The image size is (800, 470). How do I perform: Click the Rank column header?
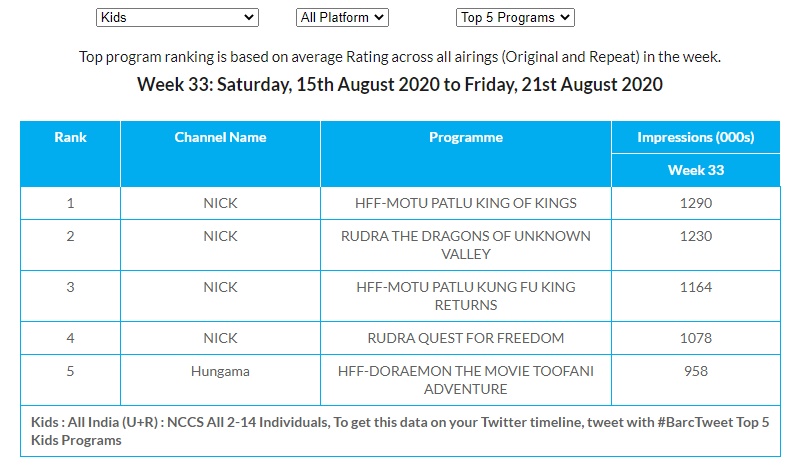click(70, 137)
